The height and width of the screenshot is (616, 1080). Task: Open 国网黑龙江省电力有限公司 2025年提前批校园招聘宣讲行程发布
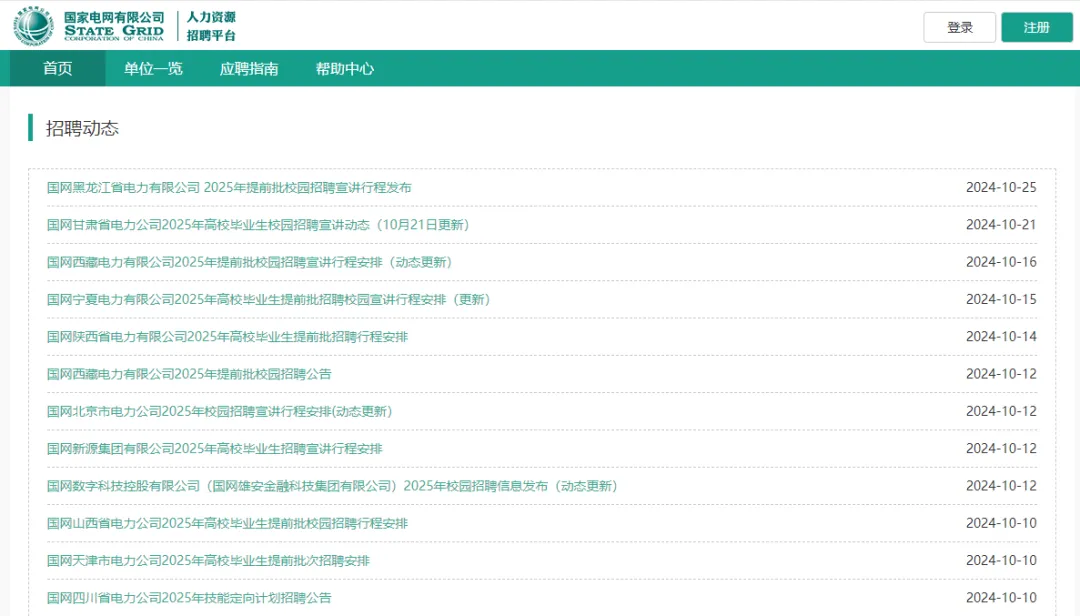tap(229, 187)
